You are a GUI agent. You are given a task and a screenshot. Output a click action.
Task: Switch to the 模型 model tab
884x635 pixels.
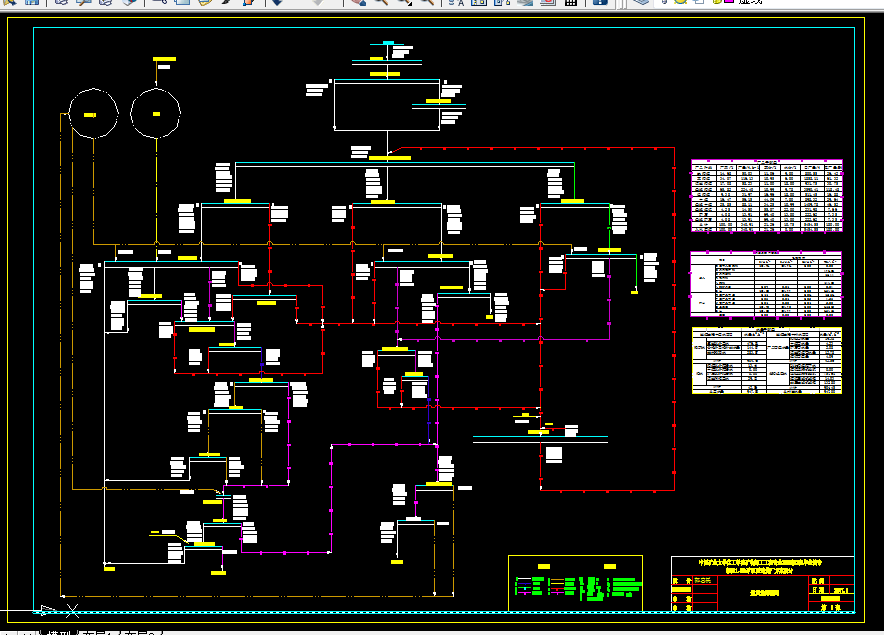click(59, 632)
